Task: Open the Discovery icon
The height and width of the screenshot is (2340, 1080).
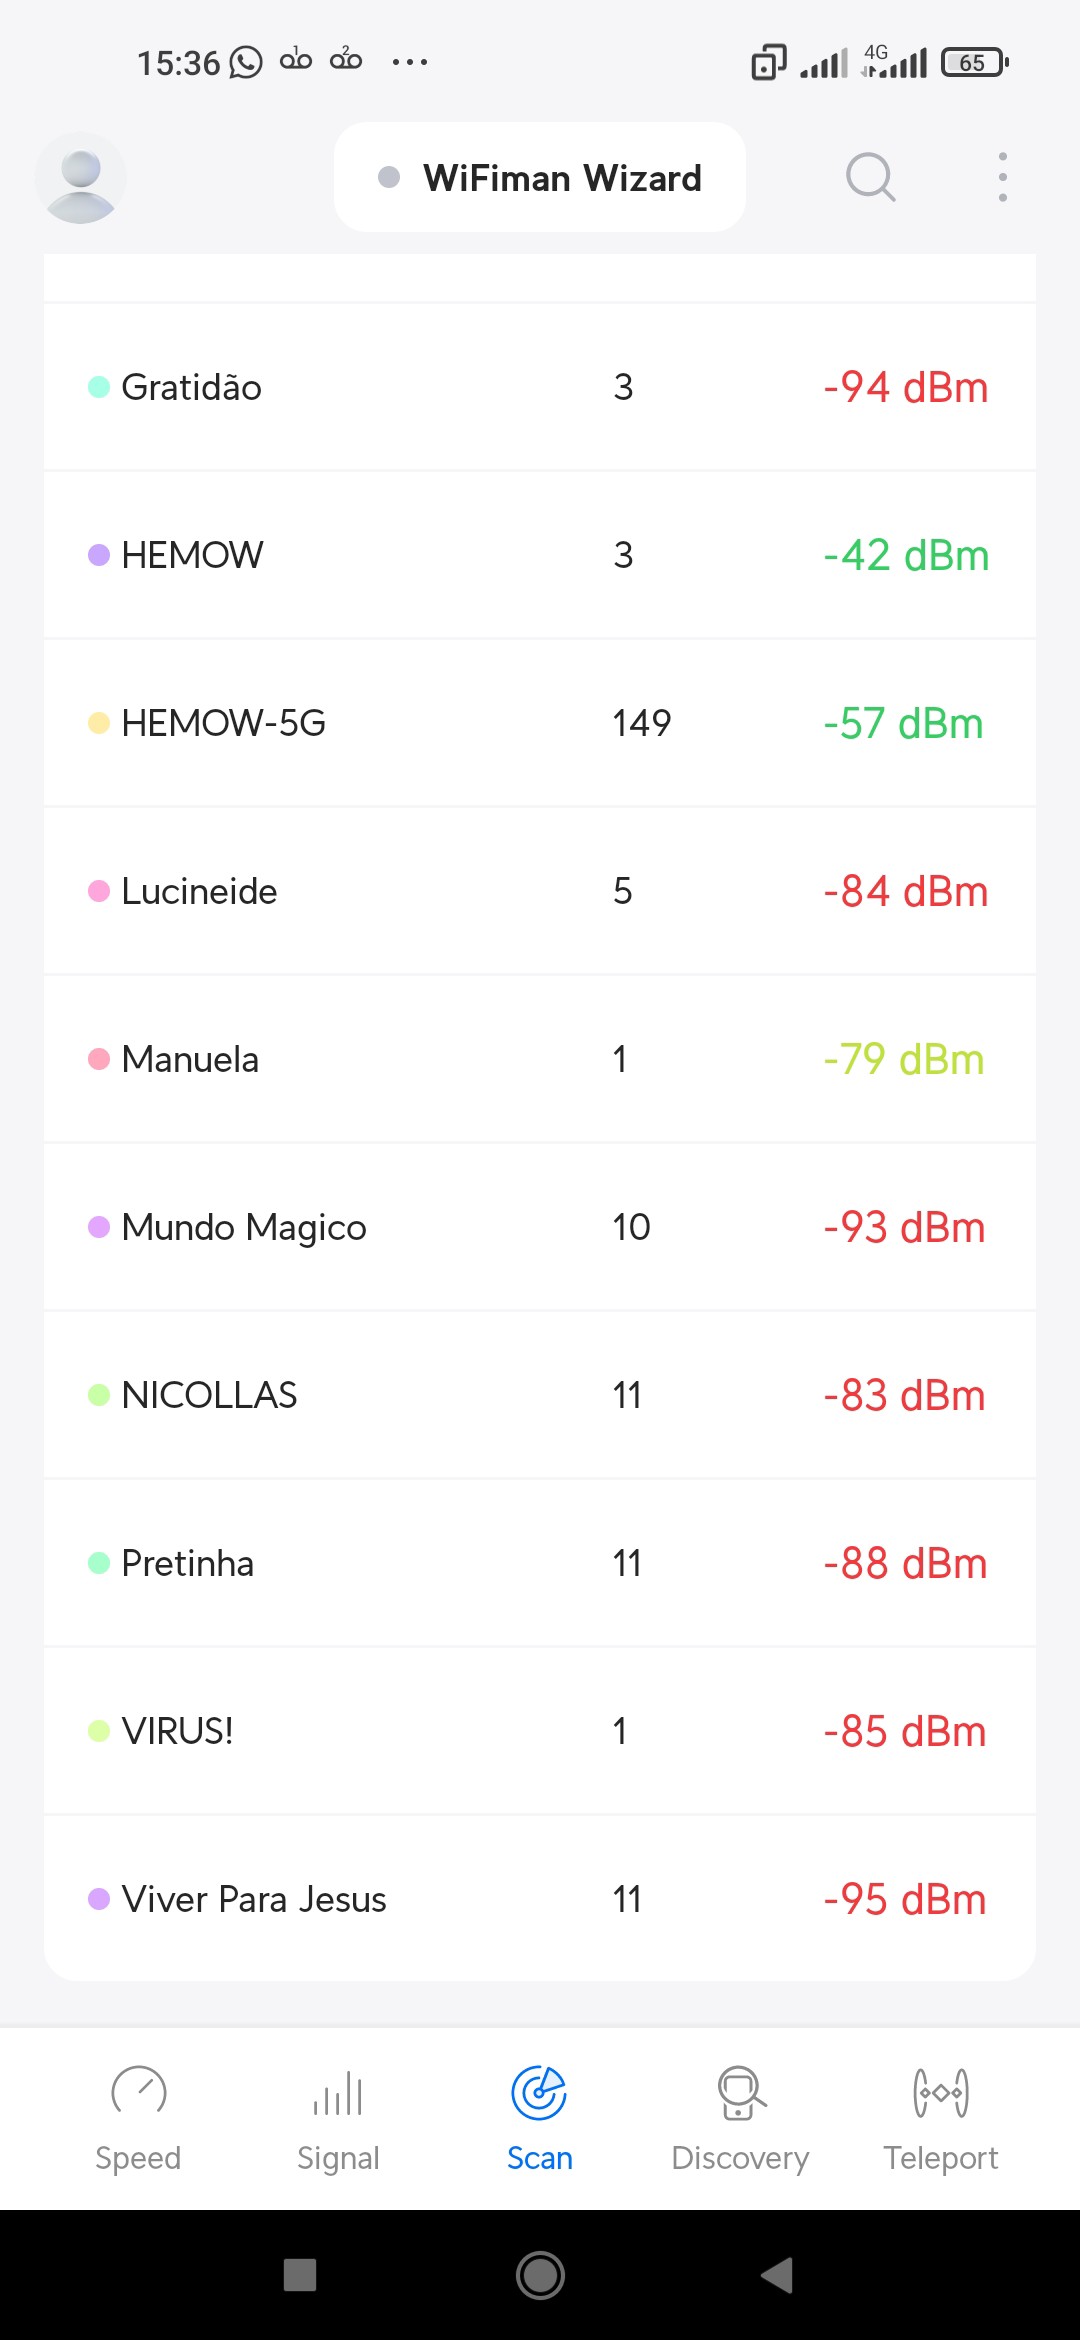Action: [740, 2093]
